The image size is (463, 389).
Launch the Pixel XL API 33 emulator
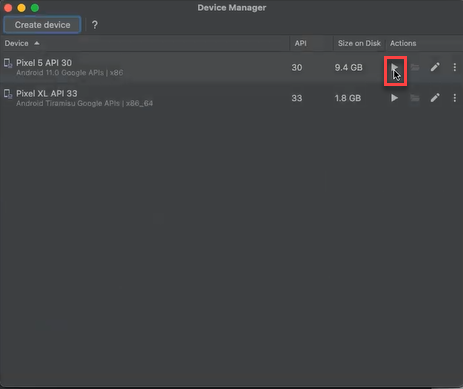point(395,98)
